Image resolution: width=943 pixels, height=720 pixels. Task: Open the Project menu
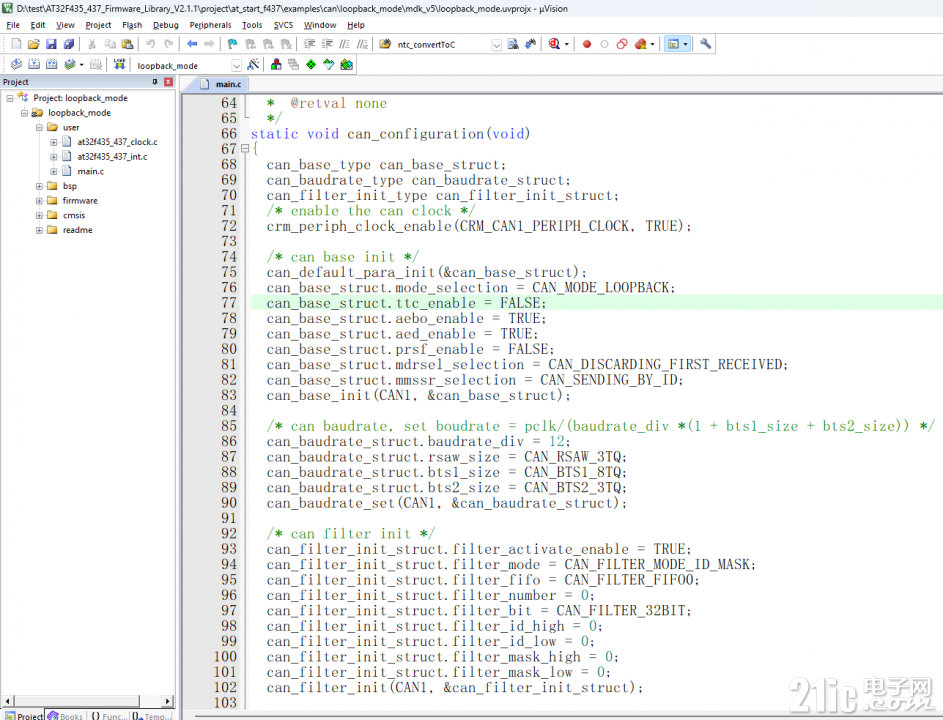(x=98, y=25)
